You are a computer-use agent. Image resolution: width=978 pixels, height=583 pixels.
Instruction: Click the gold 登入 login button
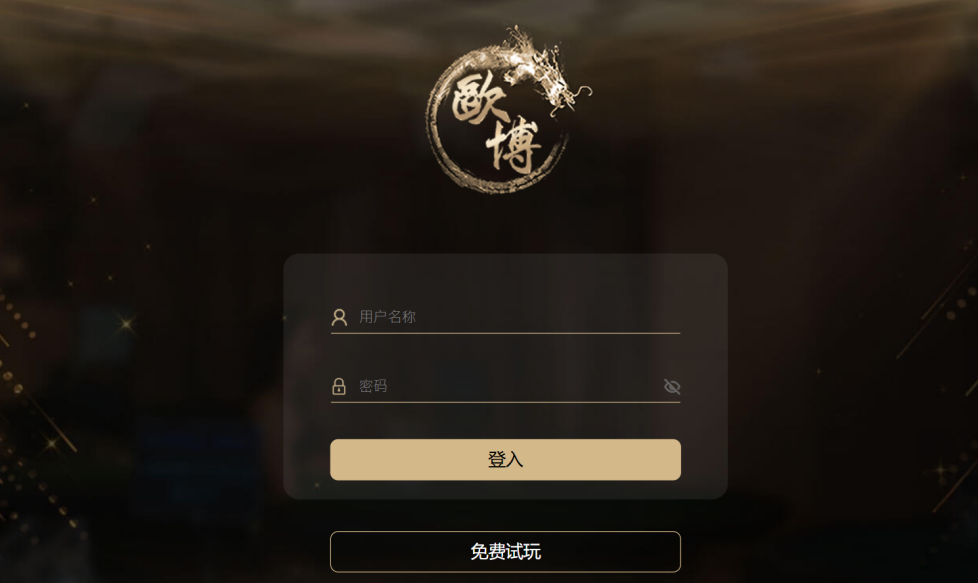(505, 460)
